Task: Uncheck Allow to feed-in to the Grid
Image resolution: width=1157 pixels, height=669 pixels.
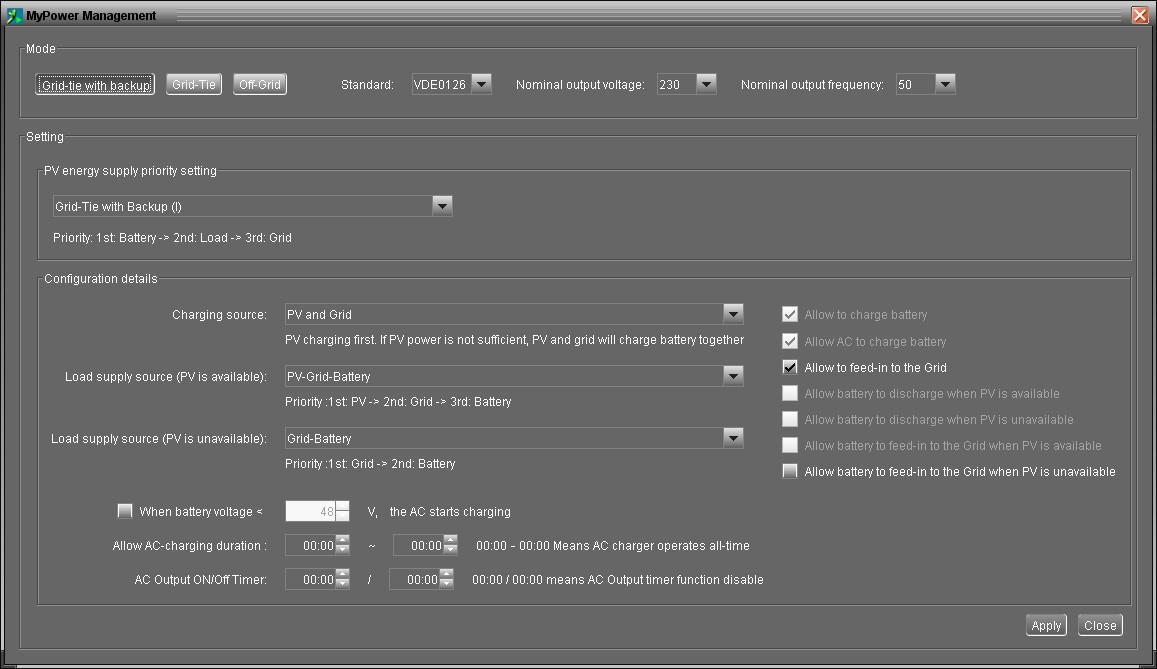Action: (x=790, y=367)
